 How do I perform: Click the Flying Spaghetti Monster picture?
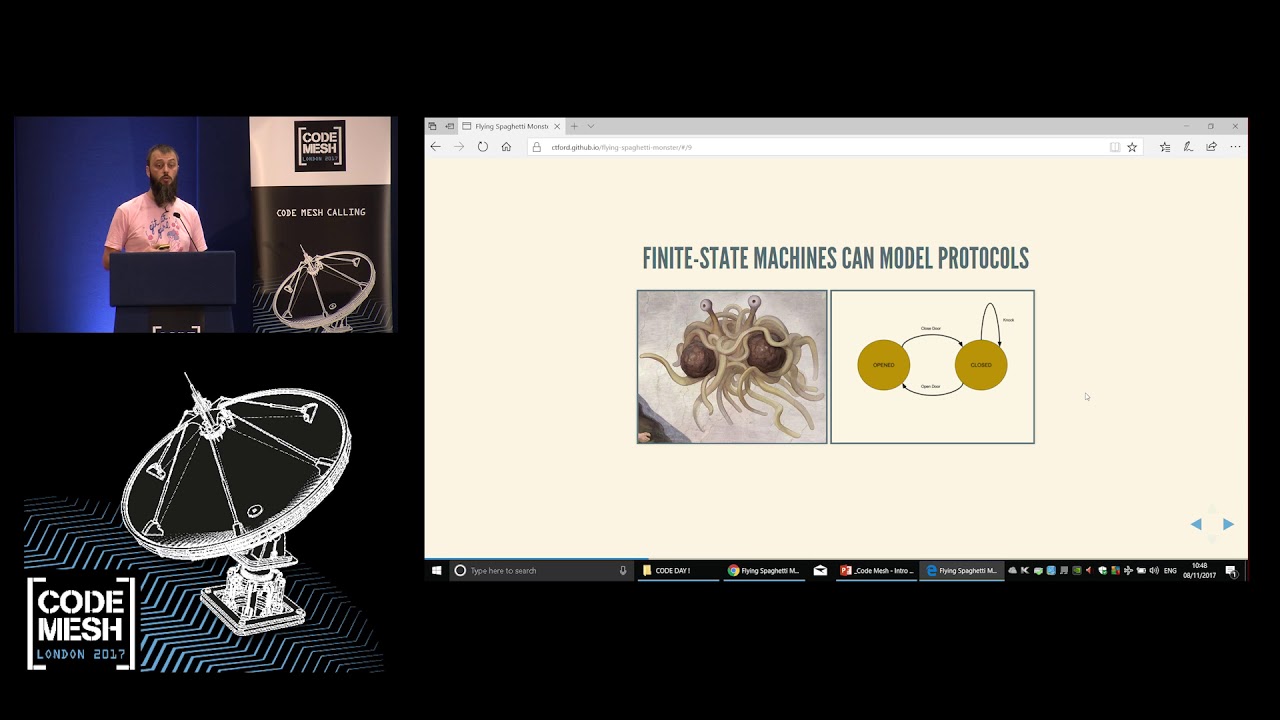pyautogui.click(x=732, y=367)
